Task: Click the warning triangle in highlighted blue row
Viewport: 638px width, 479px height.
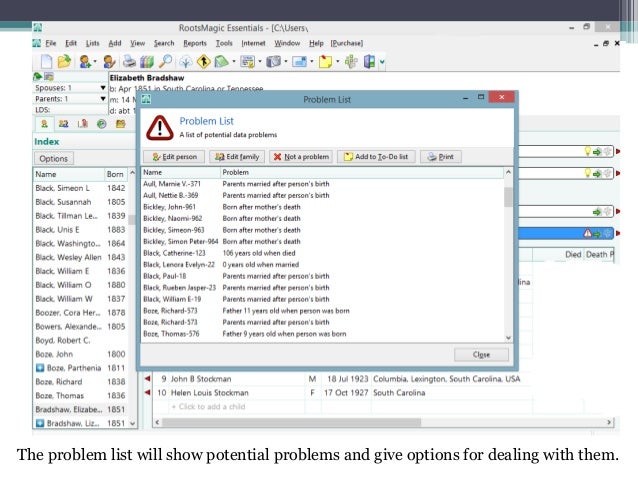Action: 588,233
